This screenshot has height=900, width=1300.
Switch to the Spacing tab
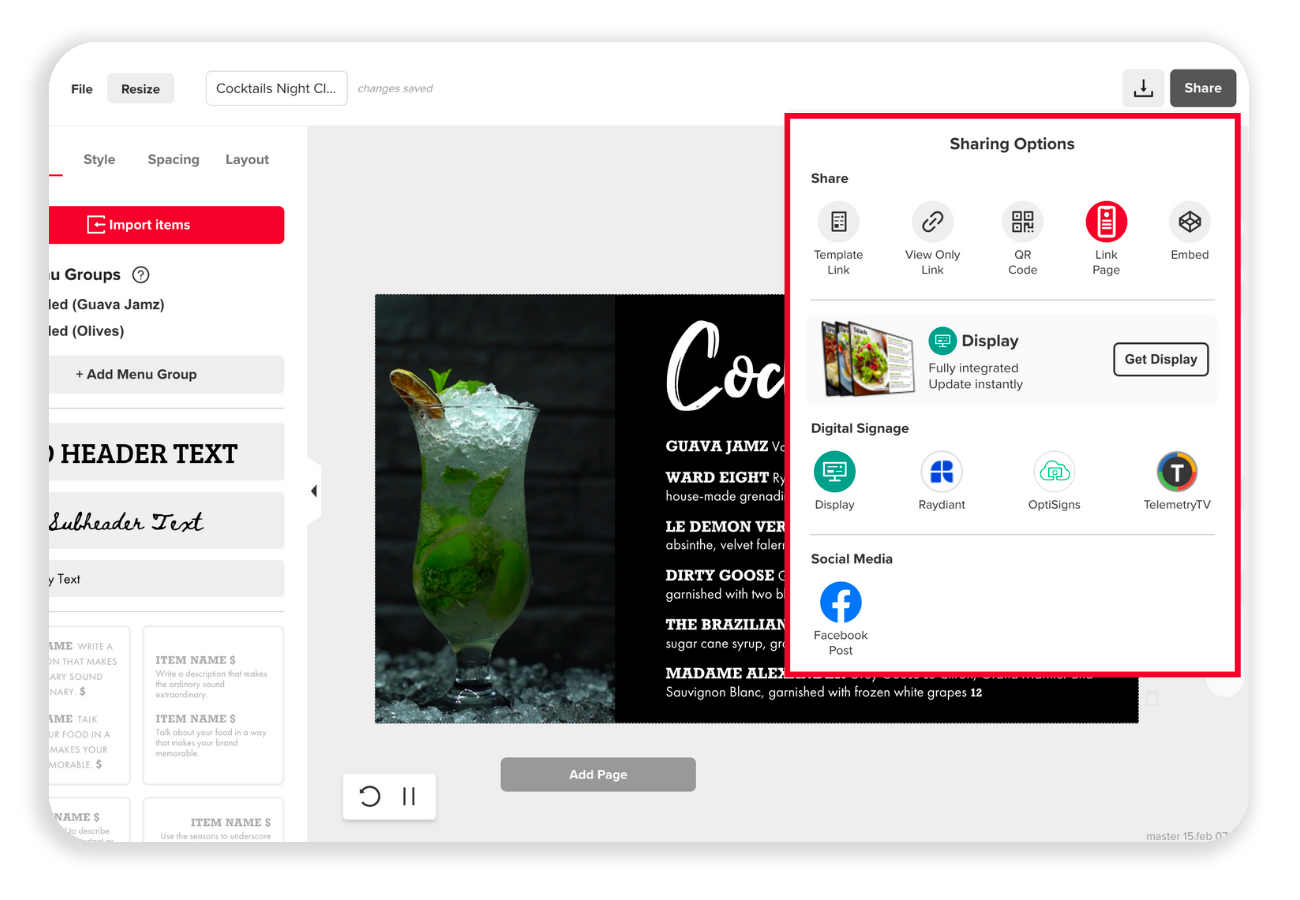click(x=173, y=159)
